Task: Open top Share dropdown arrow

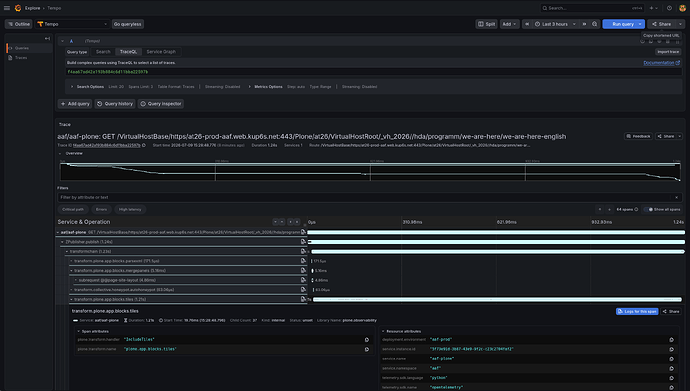Action: [680, 24]
